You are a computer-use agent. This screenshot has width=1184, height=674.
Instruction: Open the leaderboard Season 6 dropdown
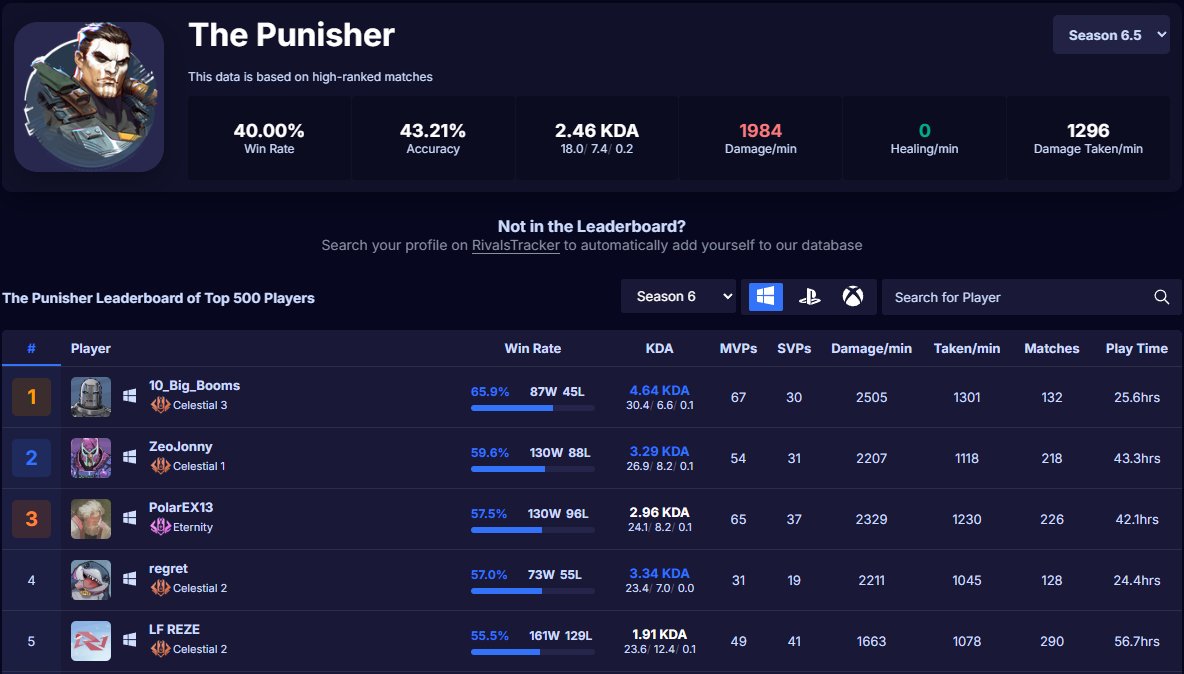tap(679, 297)
